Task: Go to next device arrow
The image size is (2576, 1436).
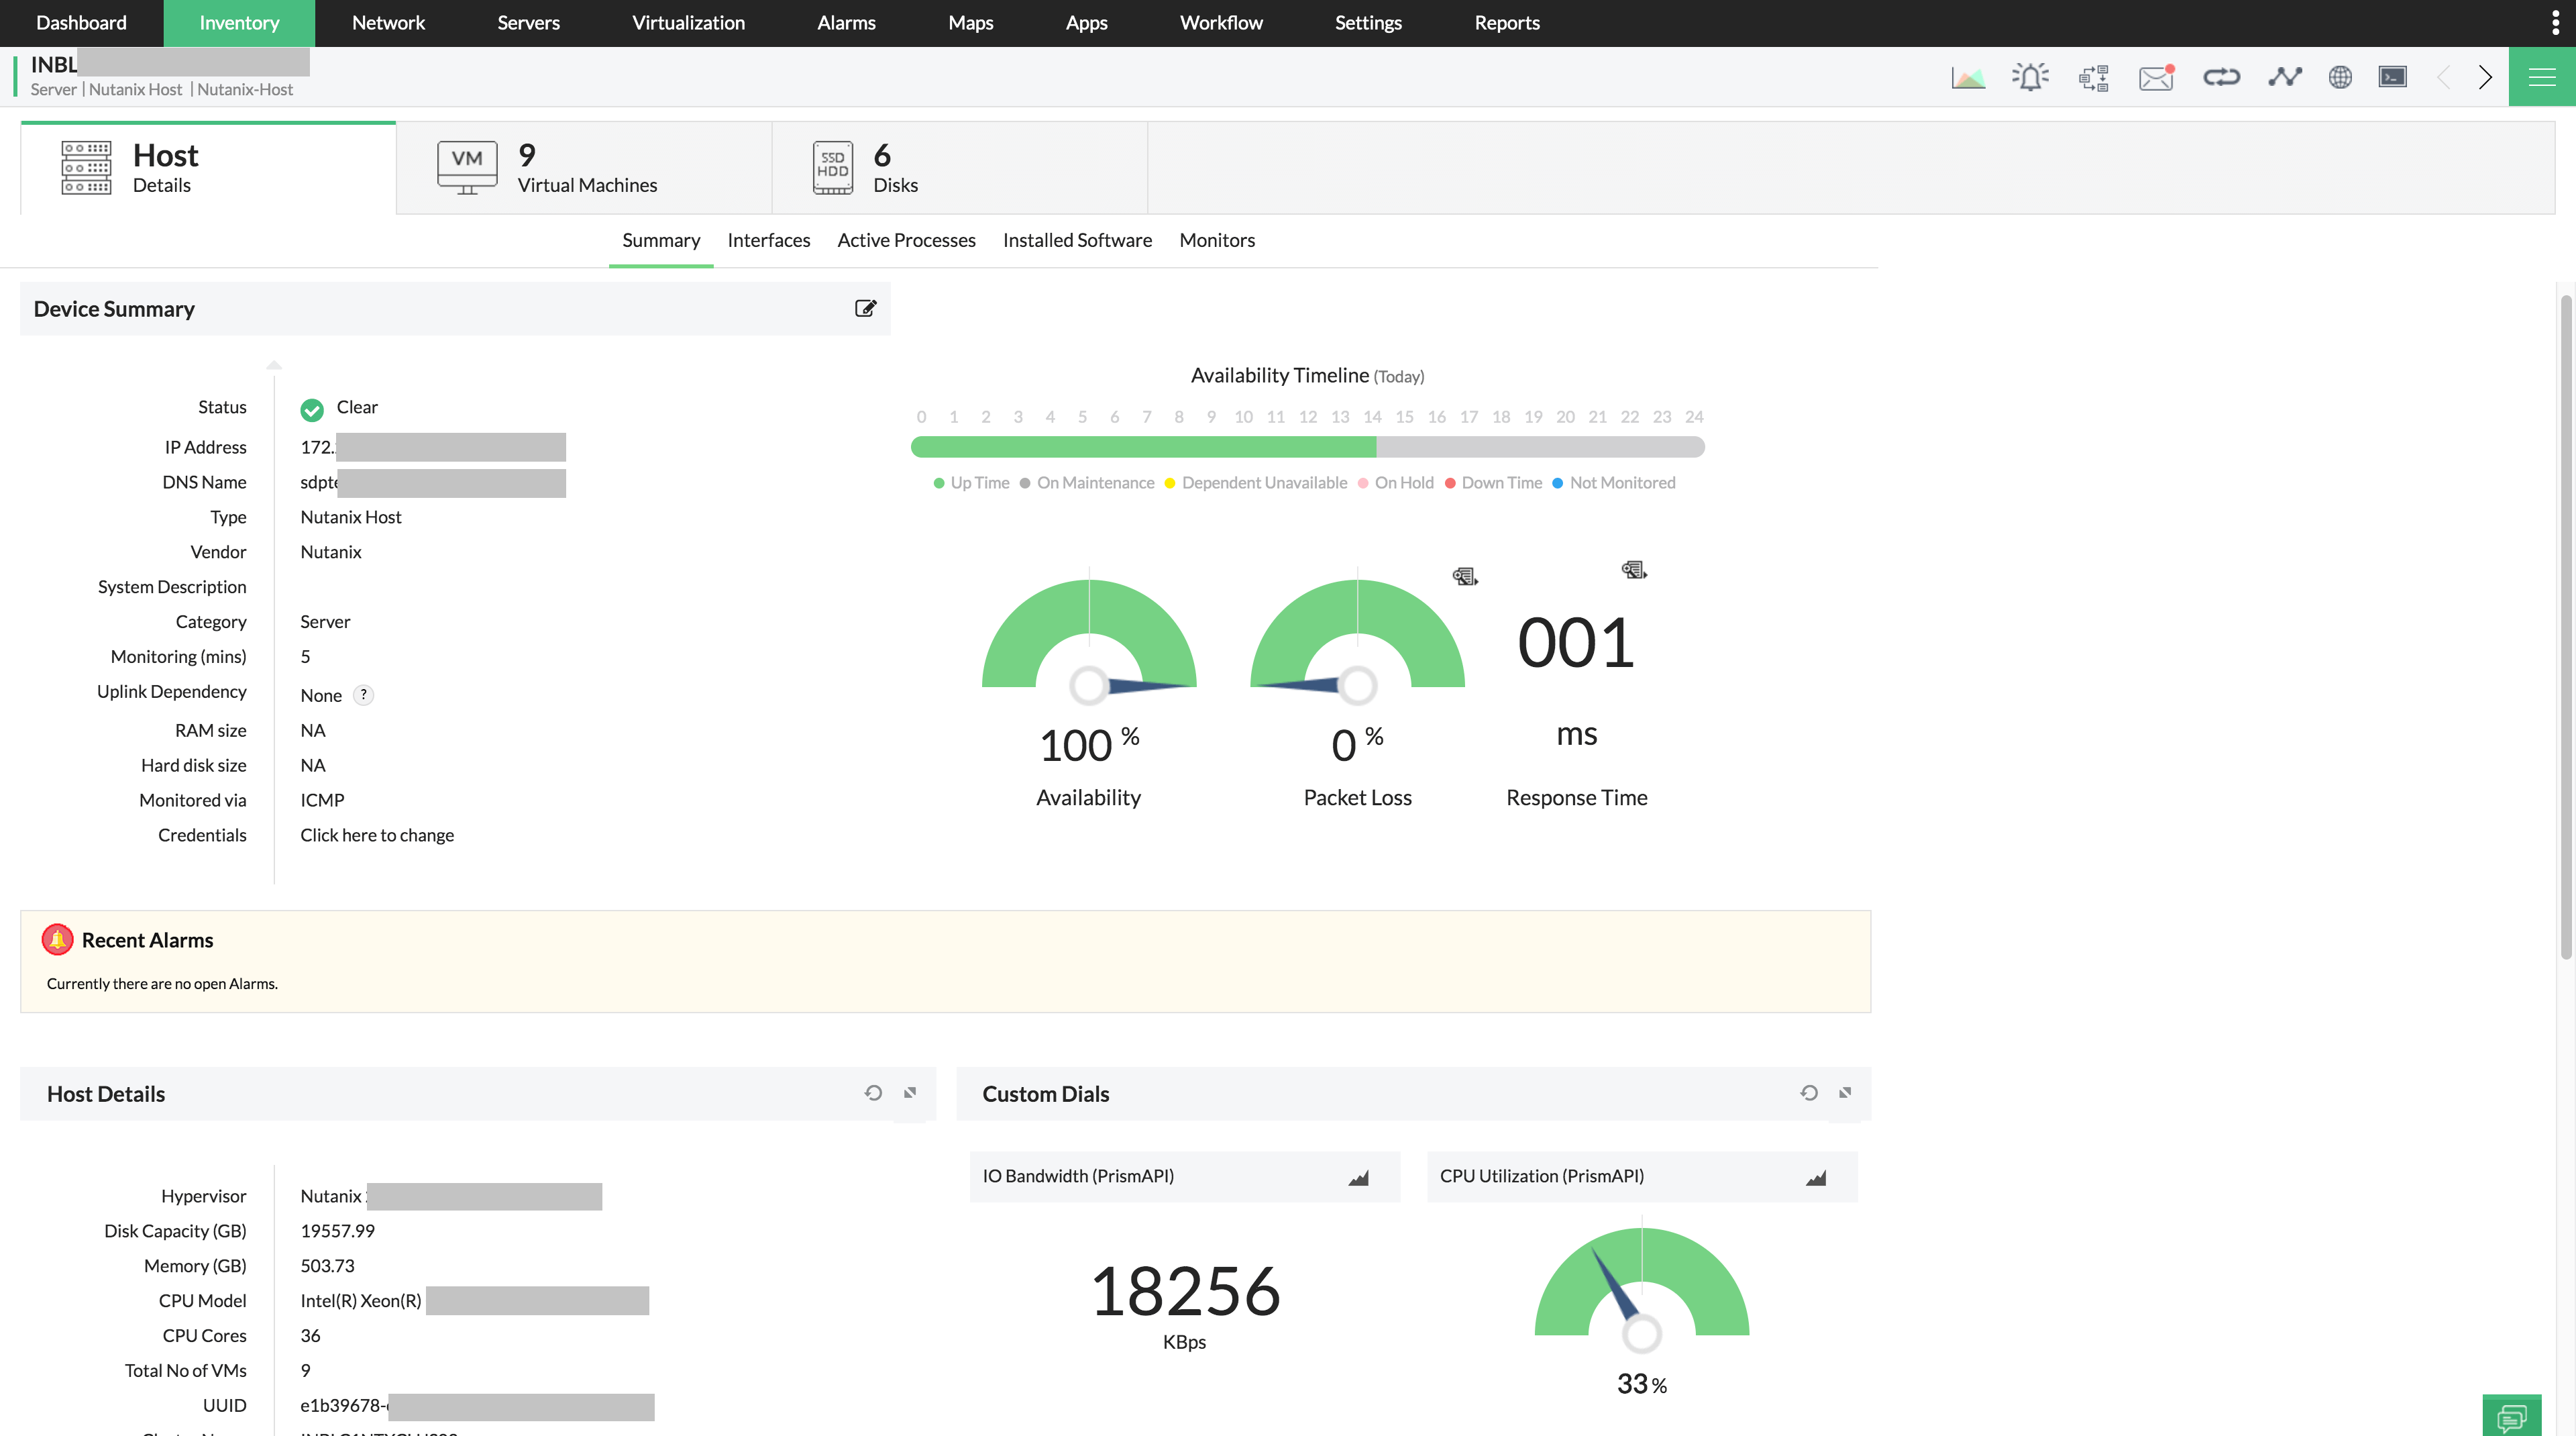Action: [x=2485, y=77]
